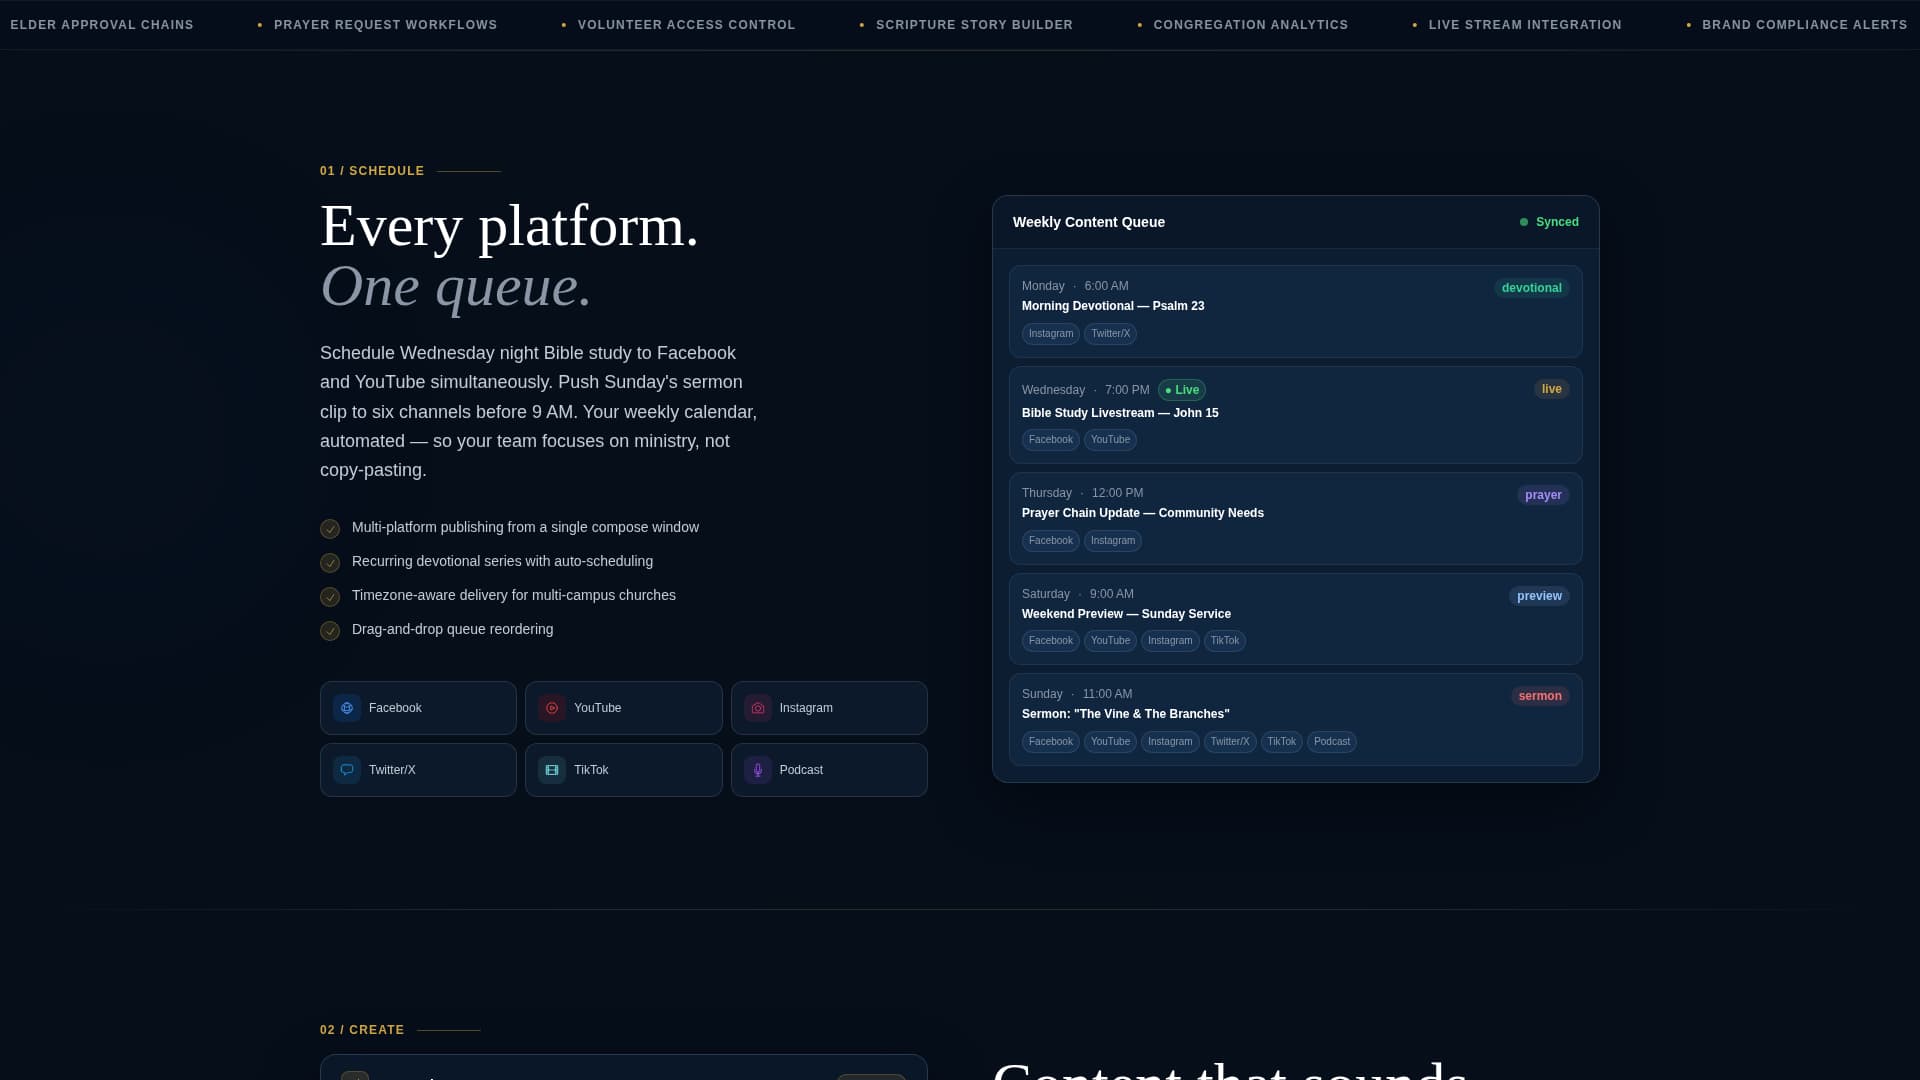Click Facebook chip under the Sunday sermon

pos(1051,742)
